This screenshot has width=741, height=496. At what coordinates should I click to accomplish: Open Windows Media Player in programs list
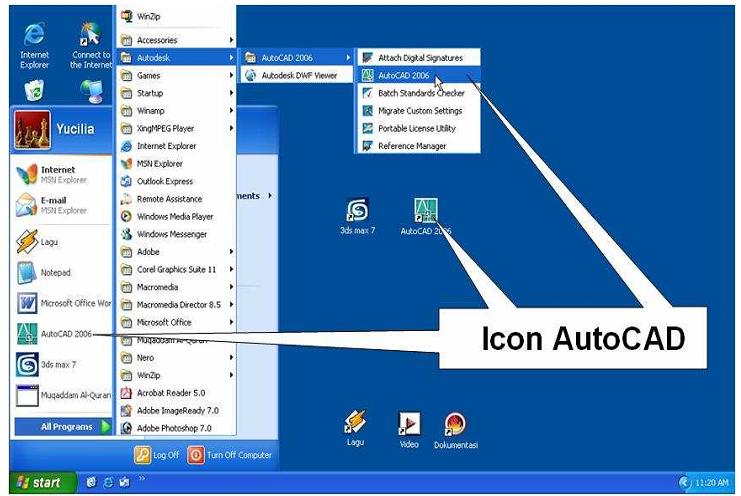pyautogui.click(x=177, y=216)
